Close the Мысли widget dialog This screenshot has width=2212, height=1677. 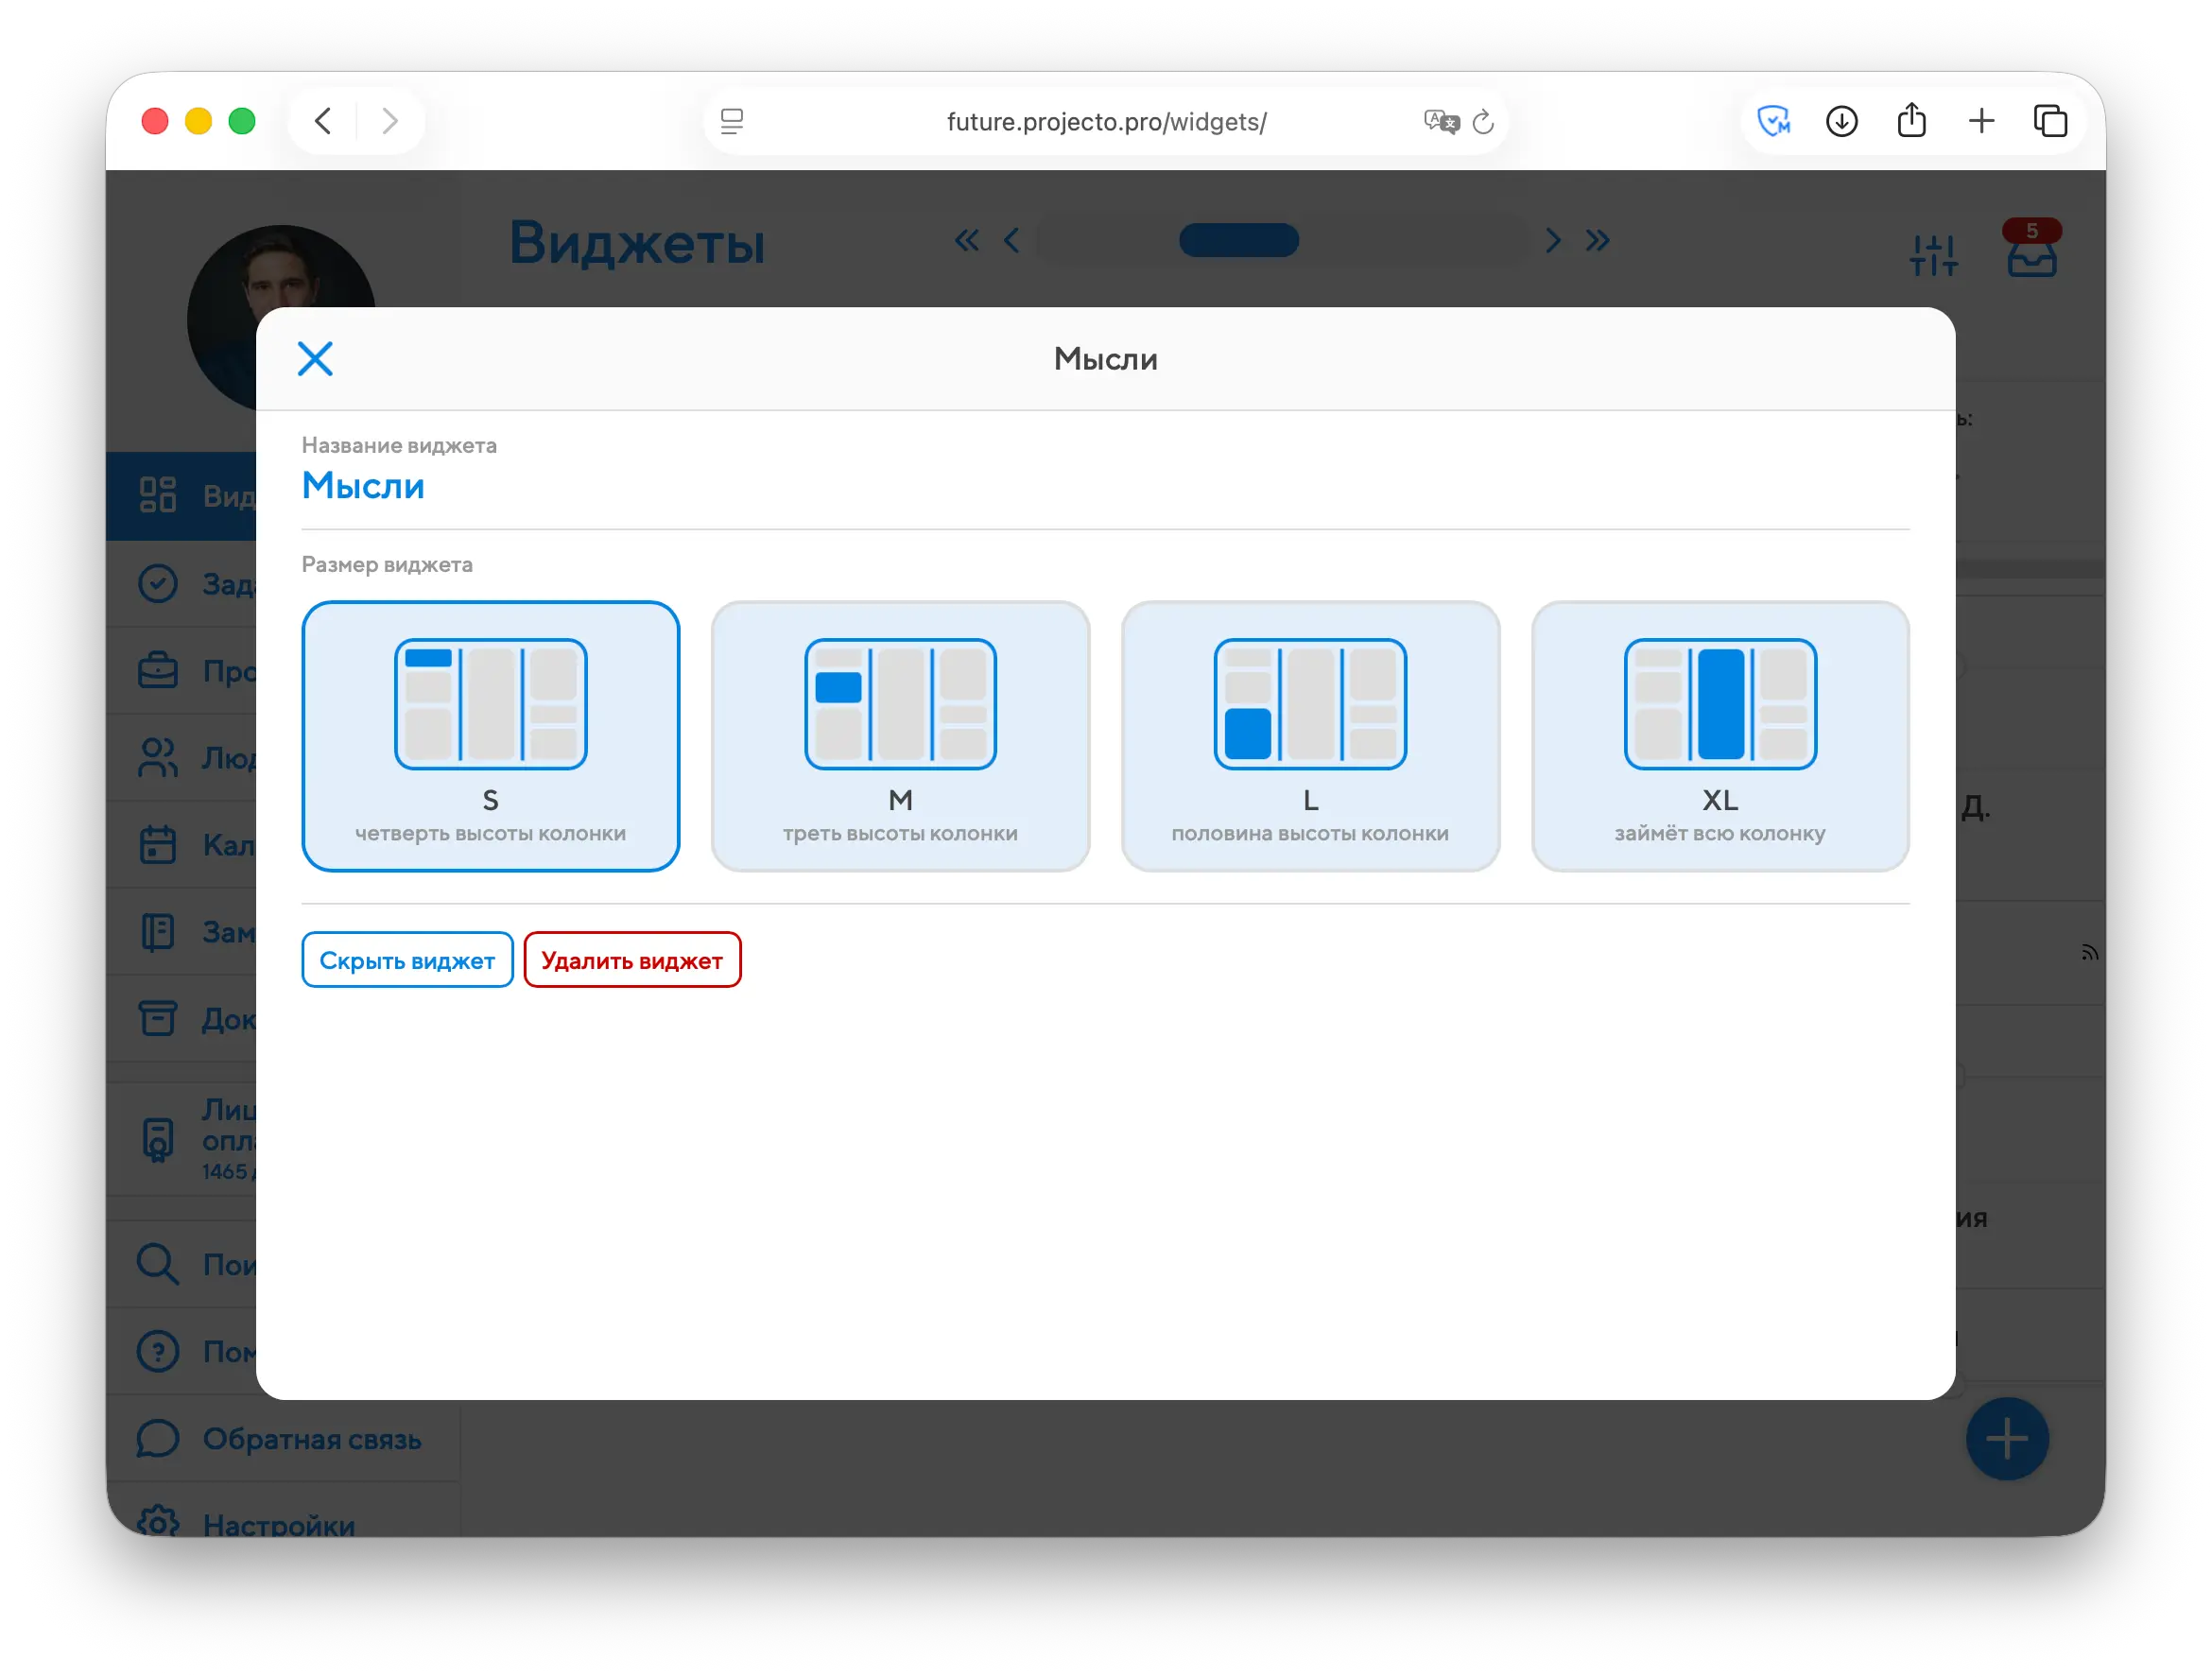click(x=315, y=358)
